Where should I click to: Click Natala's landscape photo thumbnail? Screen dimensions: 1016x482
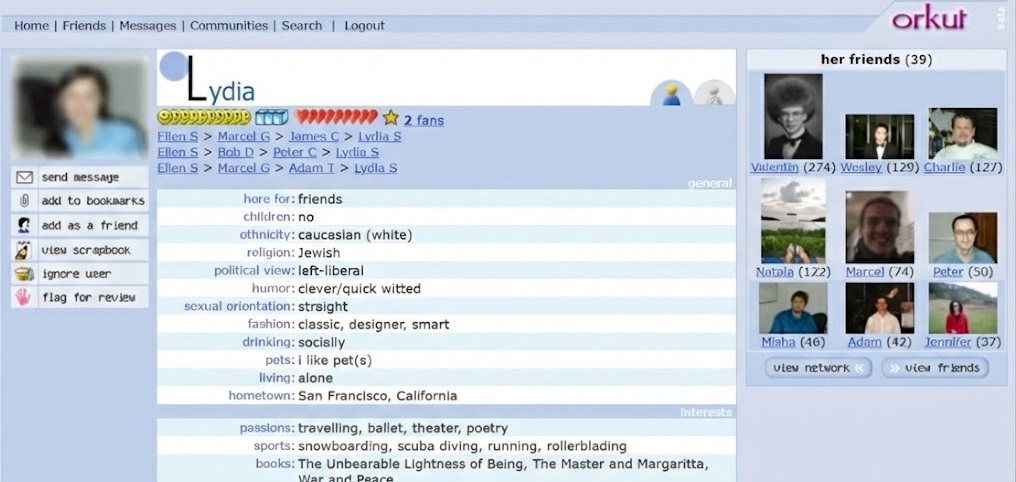(793, 220)
